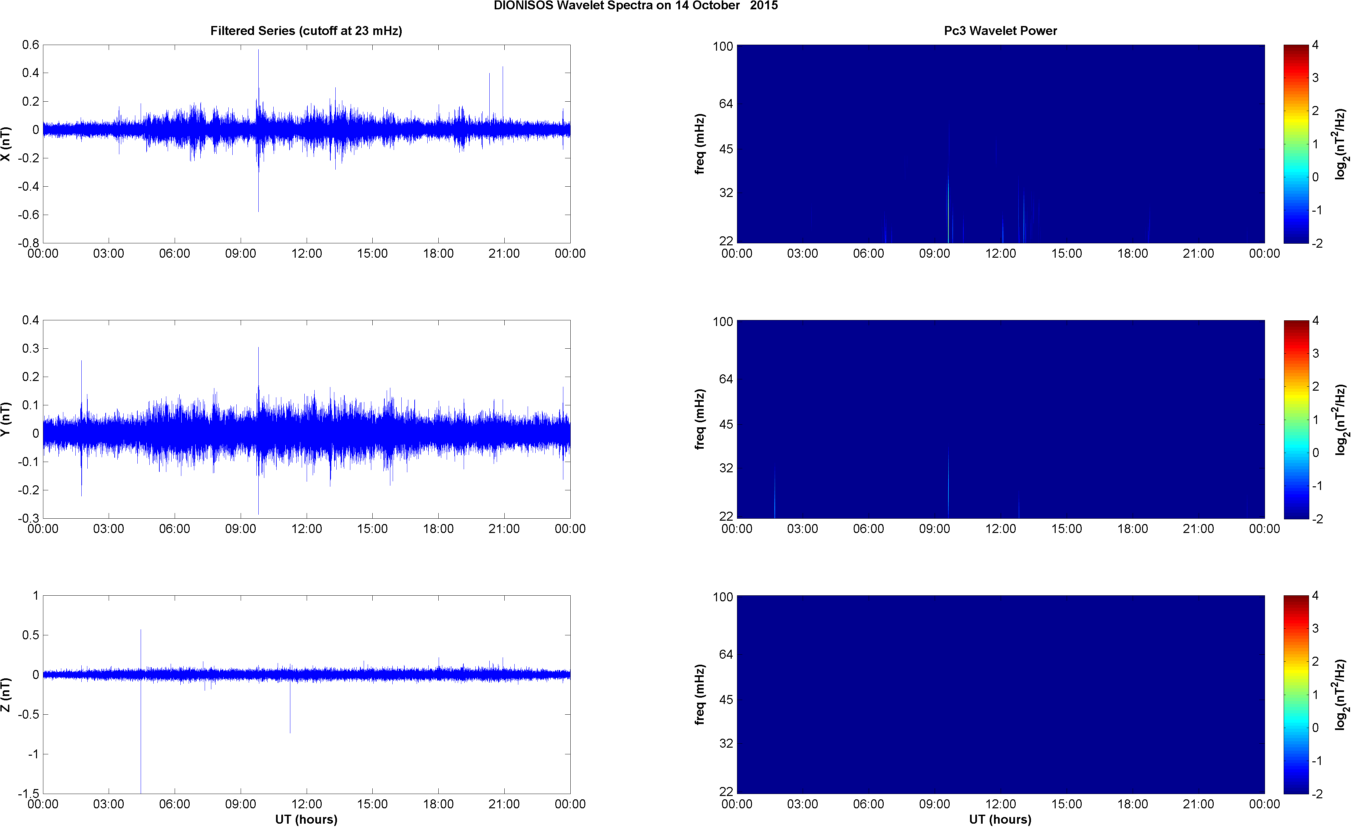This screenshot has height=827, width=1351.
Task: Click the 'Filtered Series (cutoff at 23 mHz)' heading
Action: tap(306, 31)
